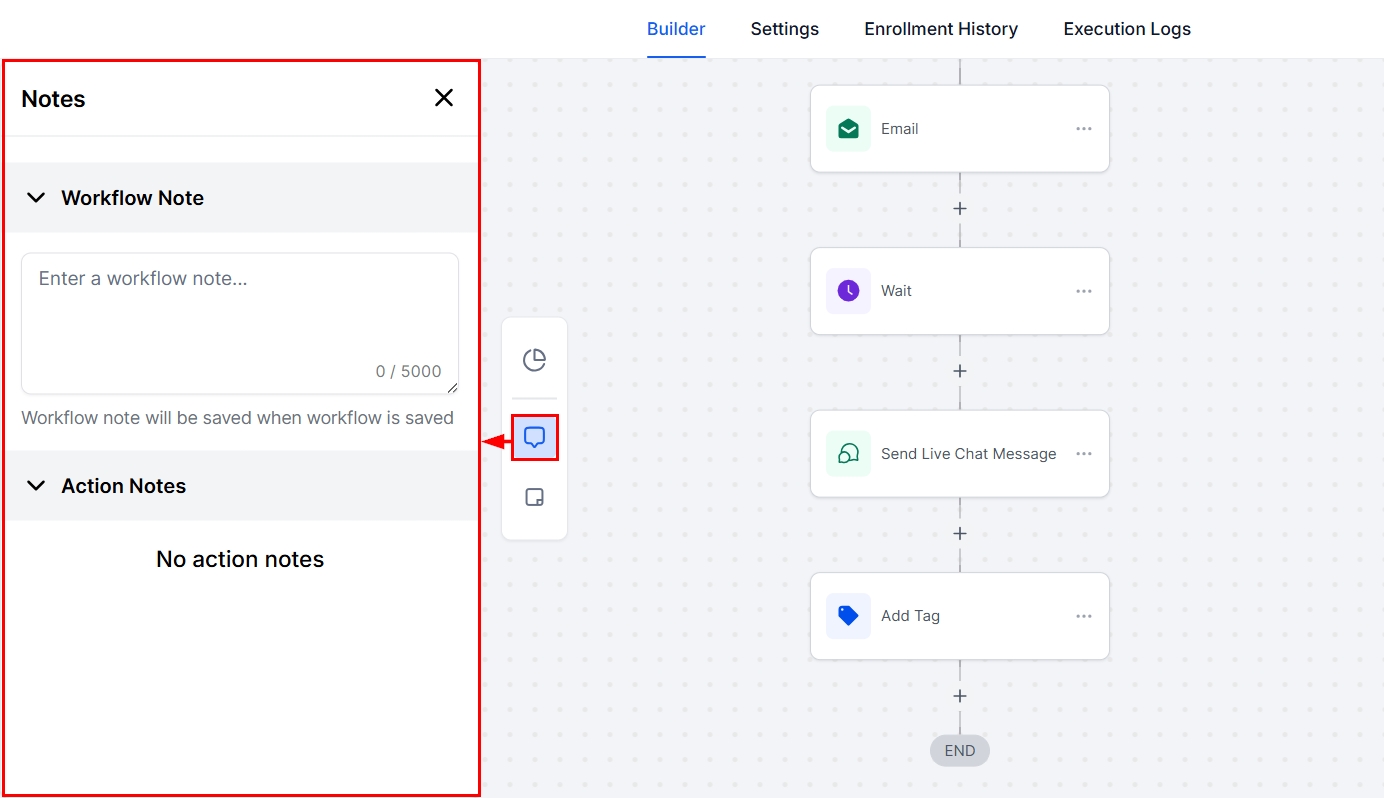This screenshot has height=798, width=1384.
Task: Click the workflow note text field
Action: [240, 315]
